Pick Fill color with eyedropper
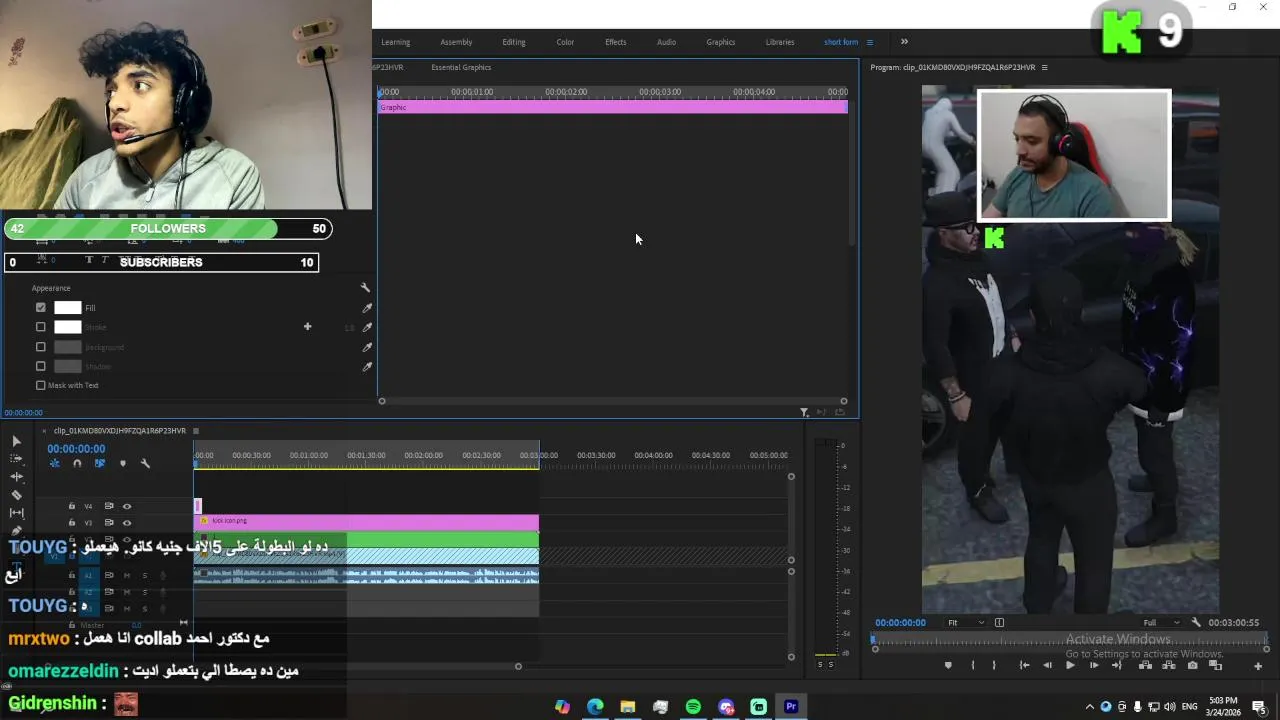Image resolution: width=1280 pixels, height=720 pixels. click(x=367, y=308)
